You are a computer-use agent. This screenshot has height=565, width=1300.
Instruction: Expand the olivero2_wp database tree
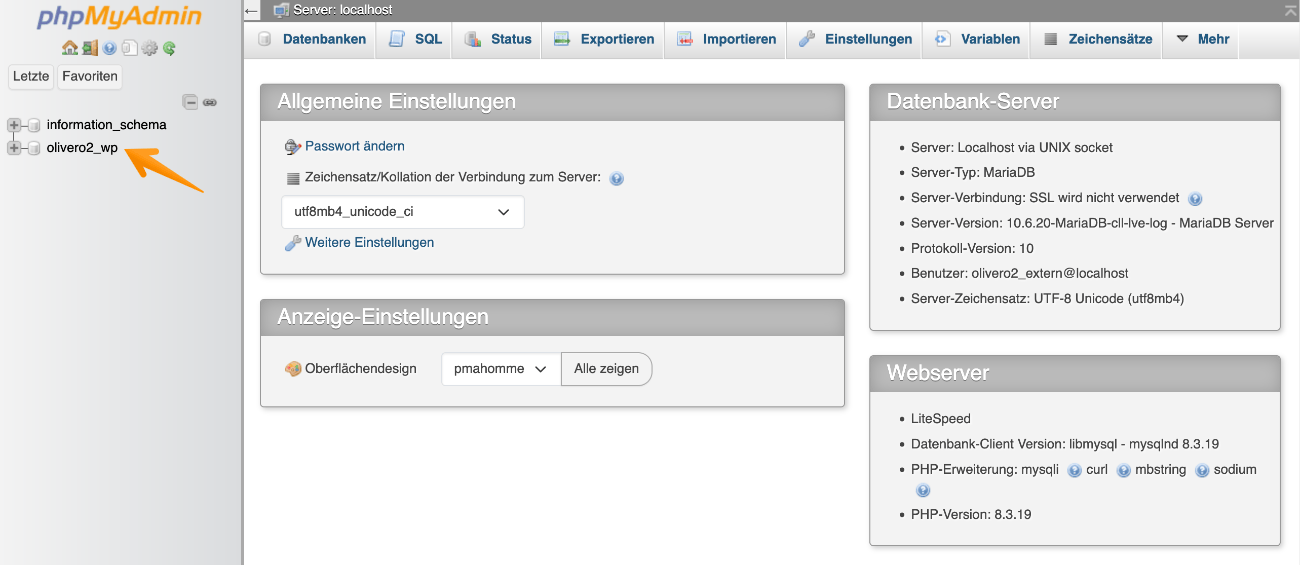pyautogui.click(x=14, y=148)
